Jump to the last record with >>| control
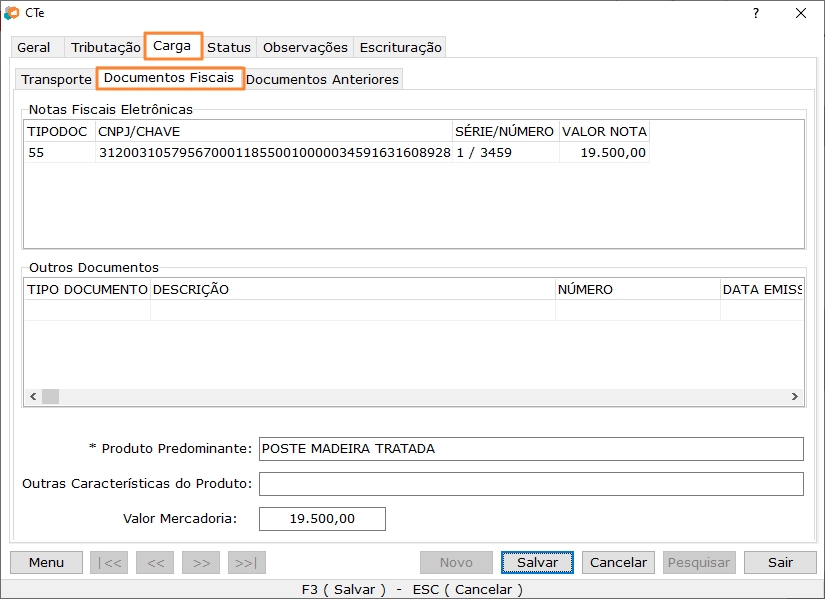The height and width of the screenshot is (599, 825). [x=246, y=562]
